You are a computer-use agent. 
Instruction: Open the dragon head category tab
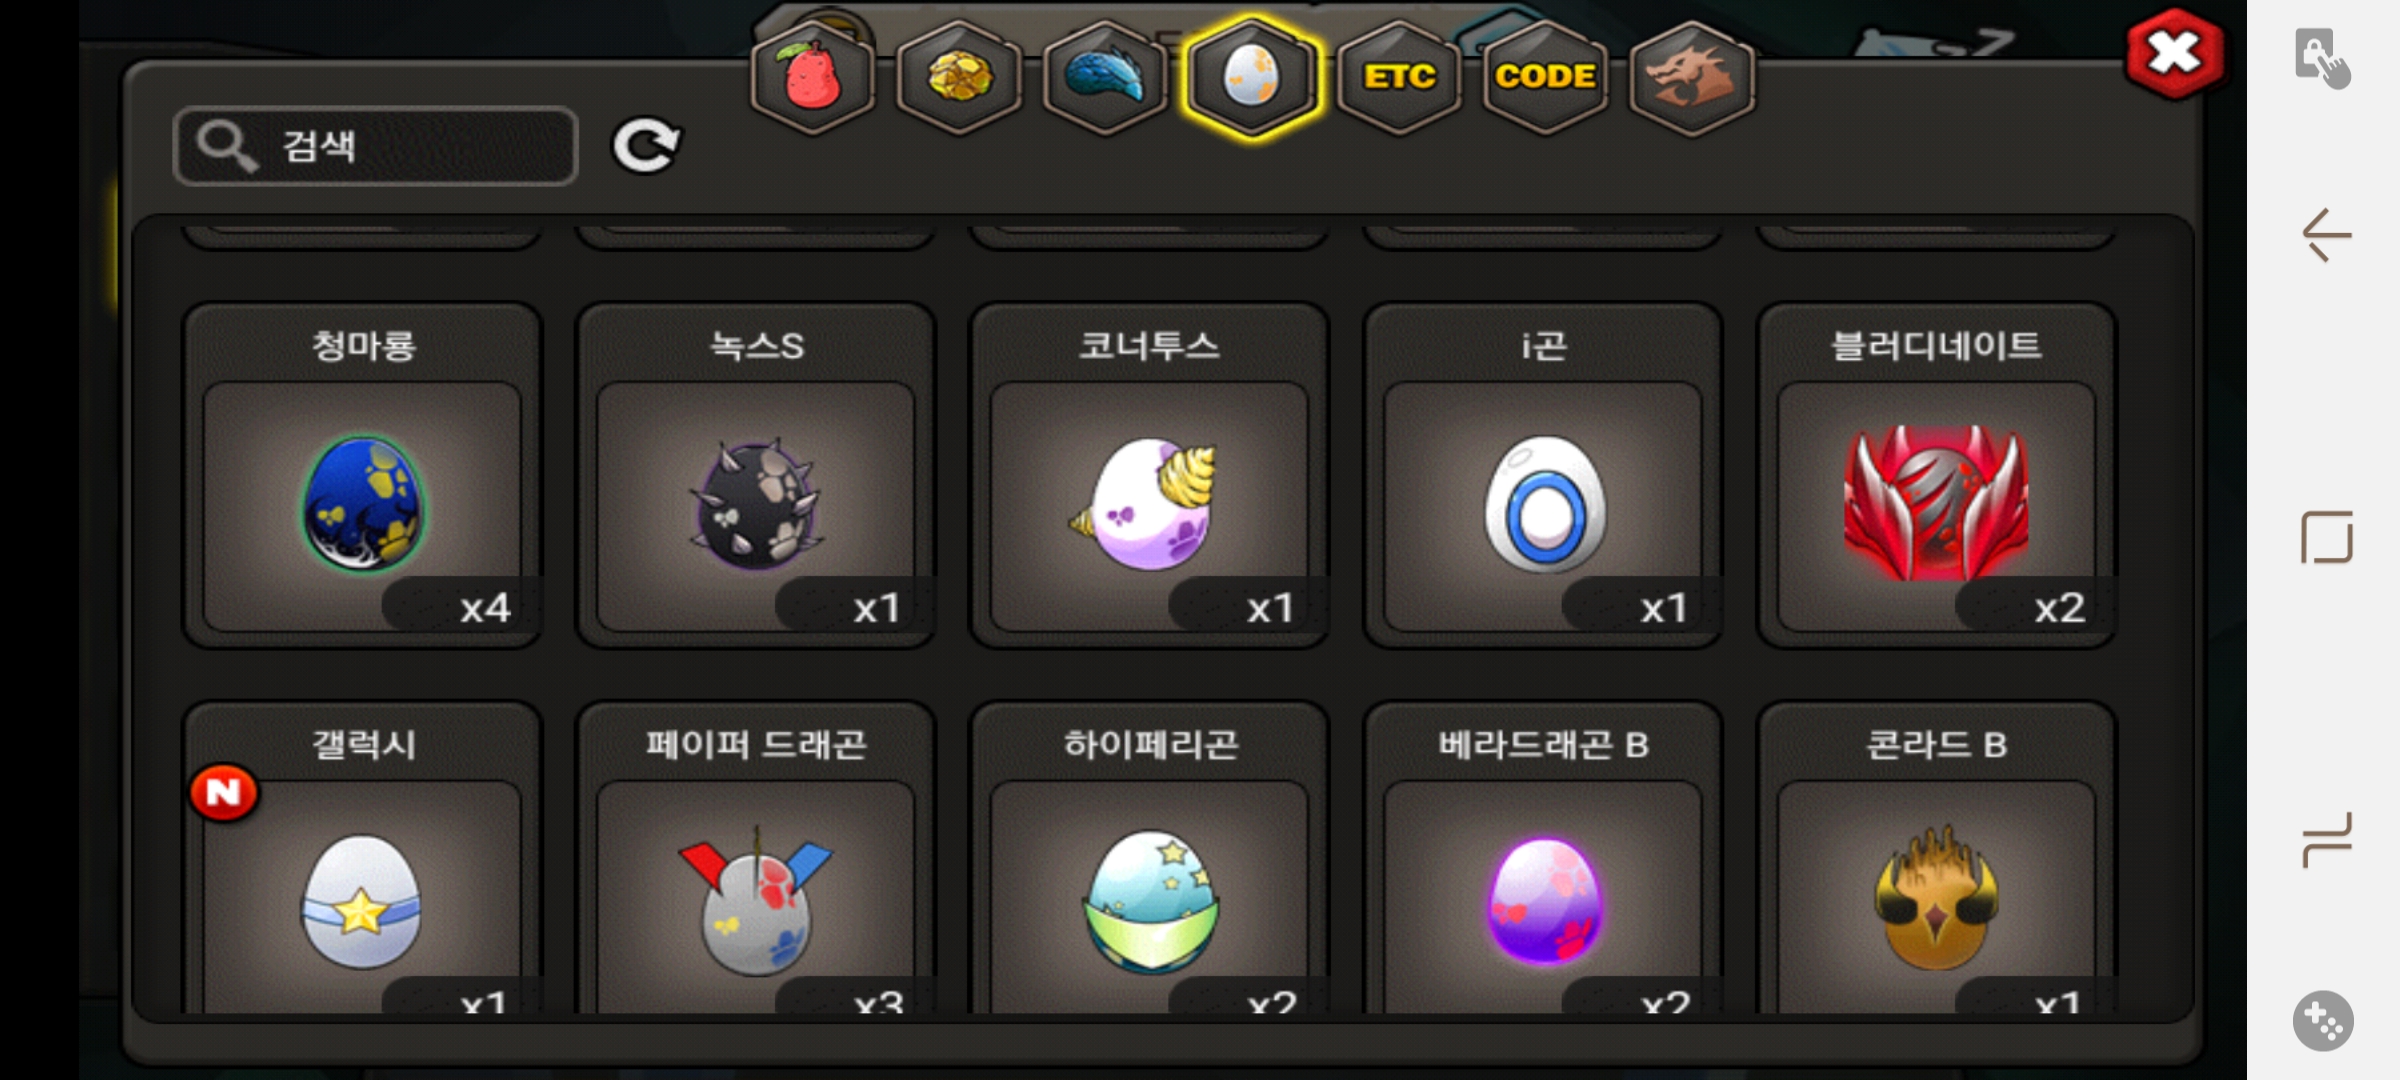point(1691,77)
